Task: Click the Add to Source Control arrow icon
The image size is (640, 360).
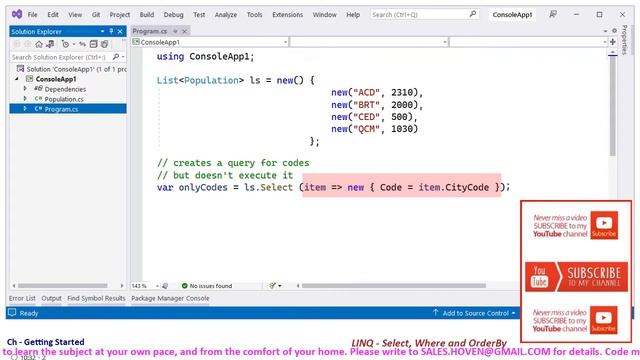Action: click(x=436, y=313)
